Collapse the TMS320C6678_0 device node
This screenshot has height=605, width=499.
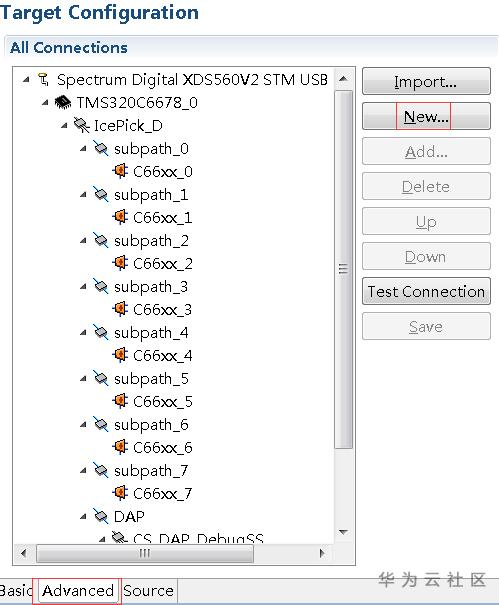coord(46,103)
